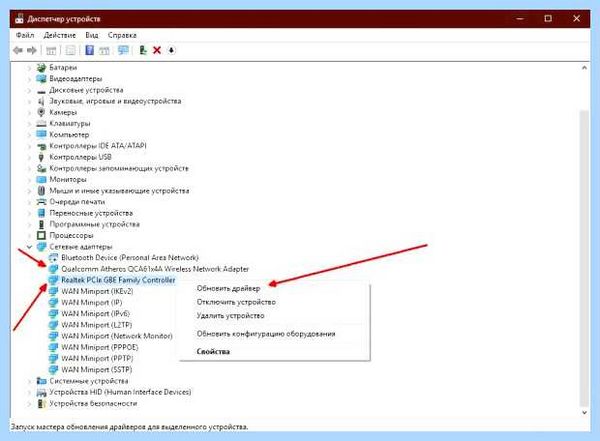Select the WAN Miniport (L2TP) adapter icon
This screenshot has width=600, height=441.
click(x=53, y=325)
